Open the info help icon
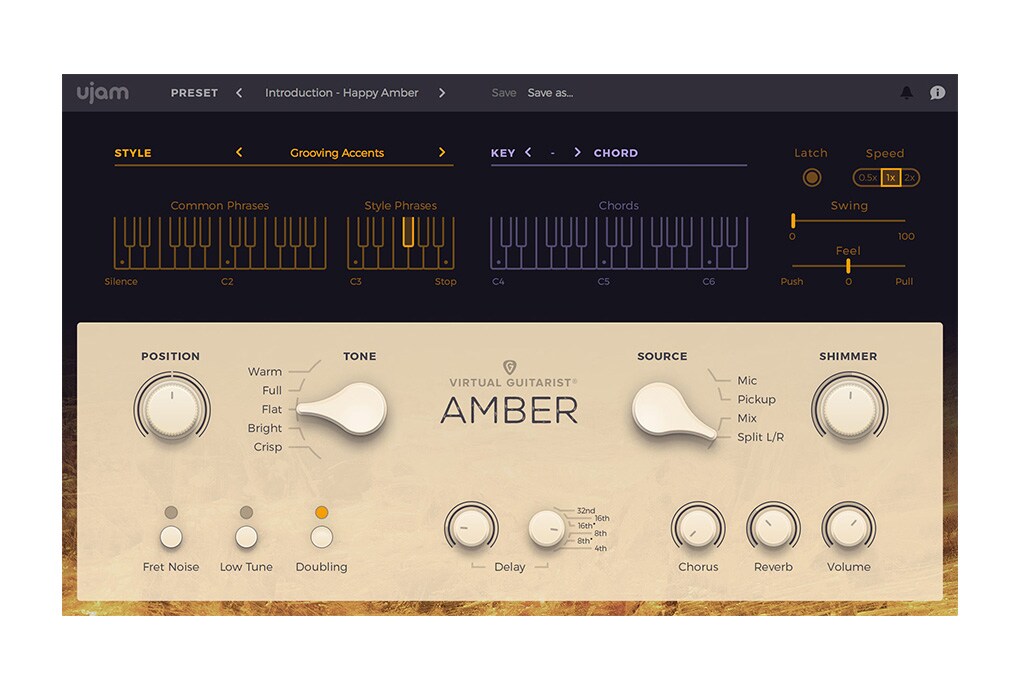This screenshot has width=1020, height=690. pyautogui.click(x=937, y=93)
